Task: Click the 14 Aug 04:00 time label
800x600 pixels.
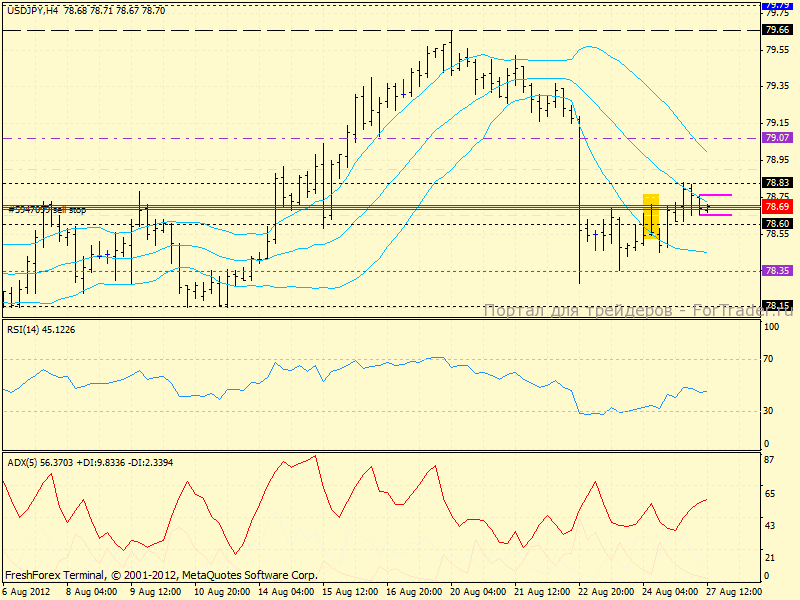Action: (x=286, y=591)
